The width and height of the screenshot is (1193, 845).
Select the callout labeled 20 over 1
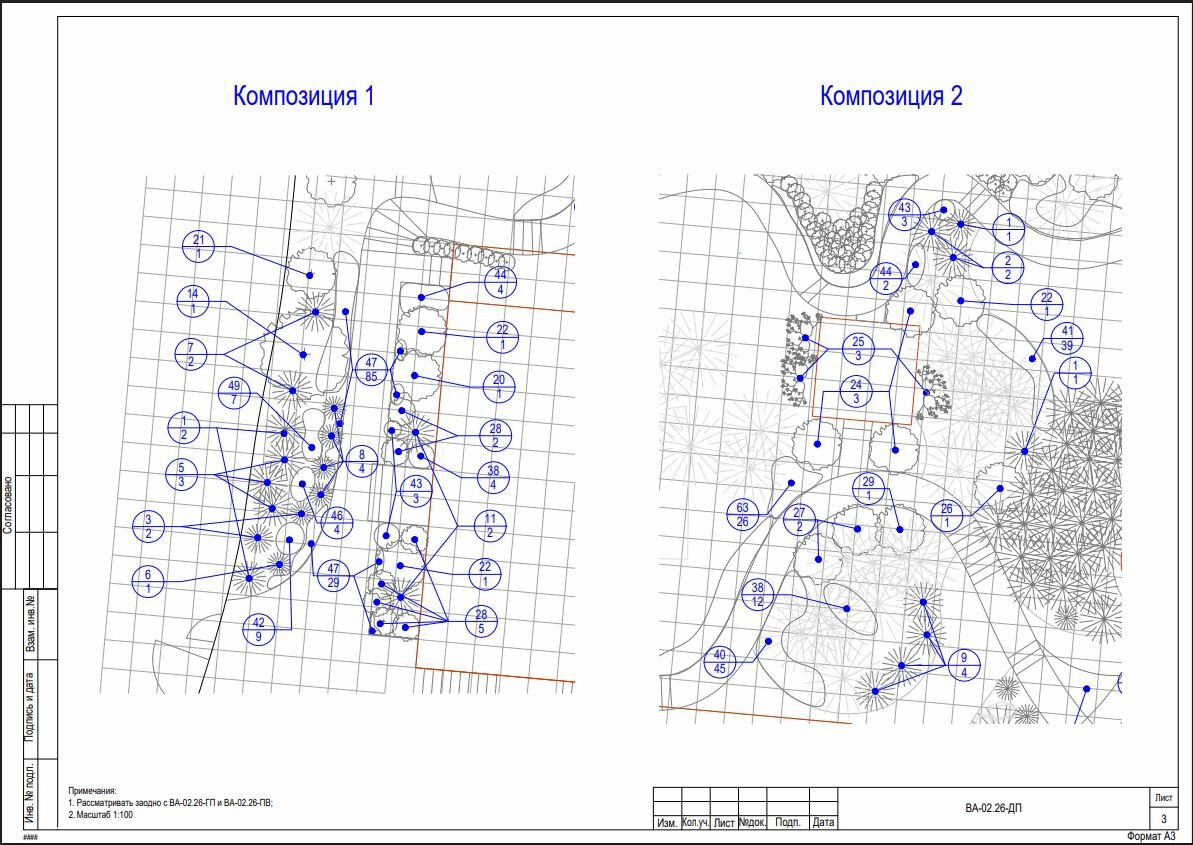pos(498,386)
